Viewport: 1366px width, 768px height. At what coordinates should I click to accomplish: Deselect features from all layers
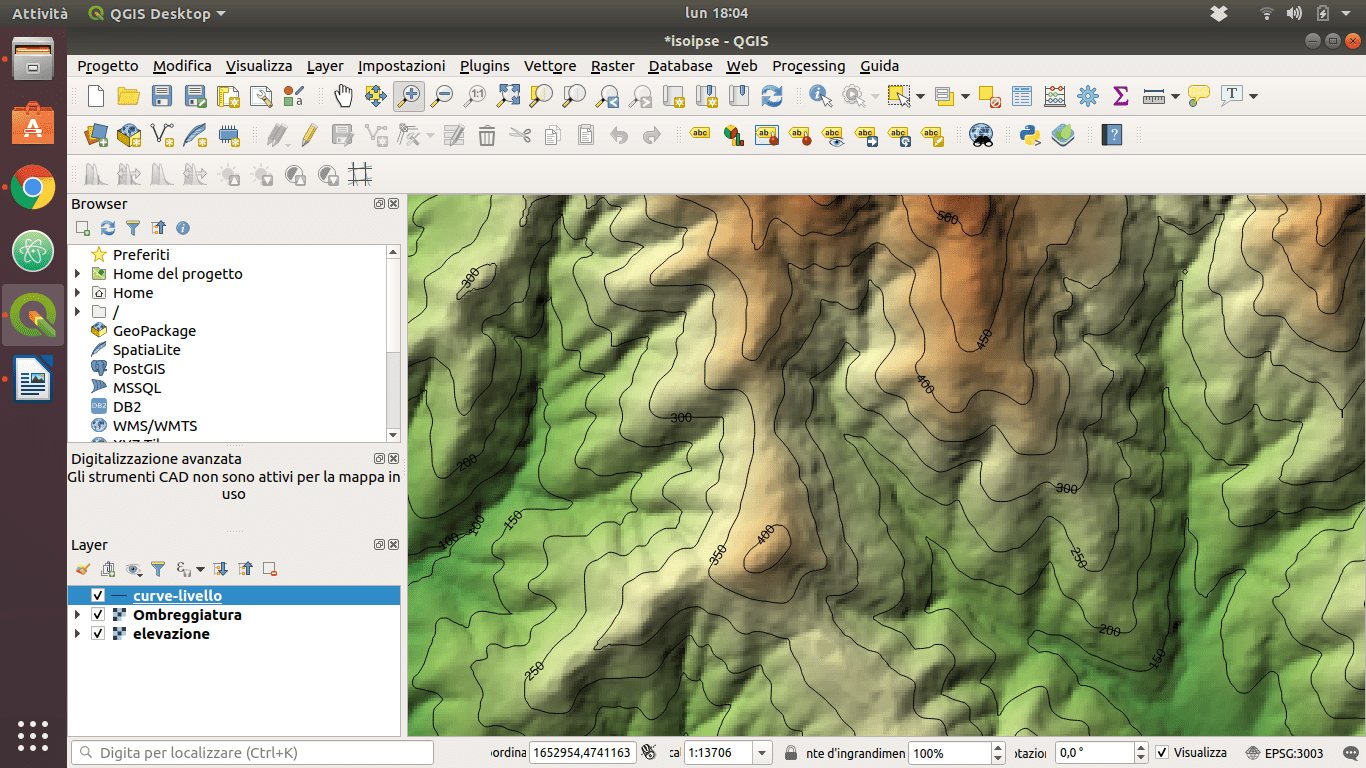pyautogui.click(x=990, y=96)
